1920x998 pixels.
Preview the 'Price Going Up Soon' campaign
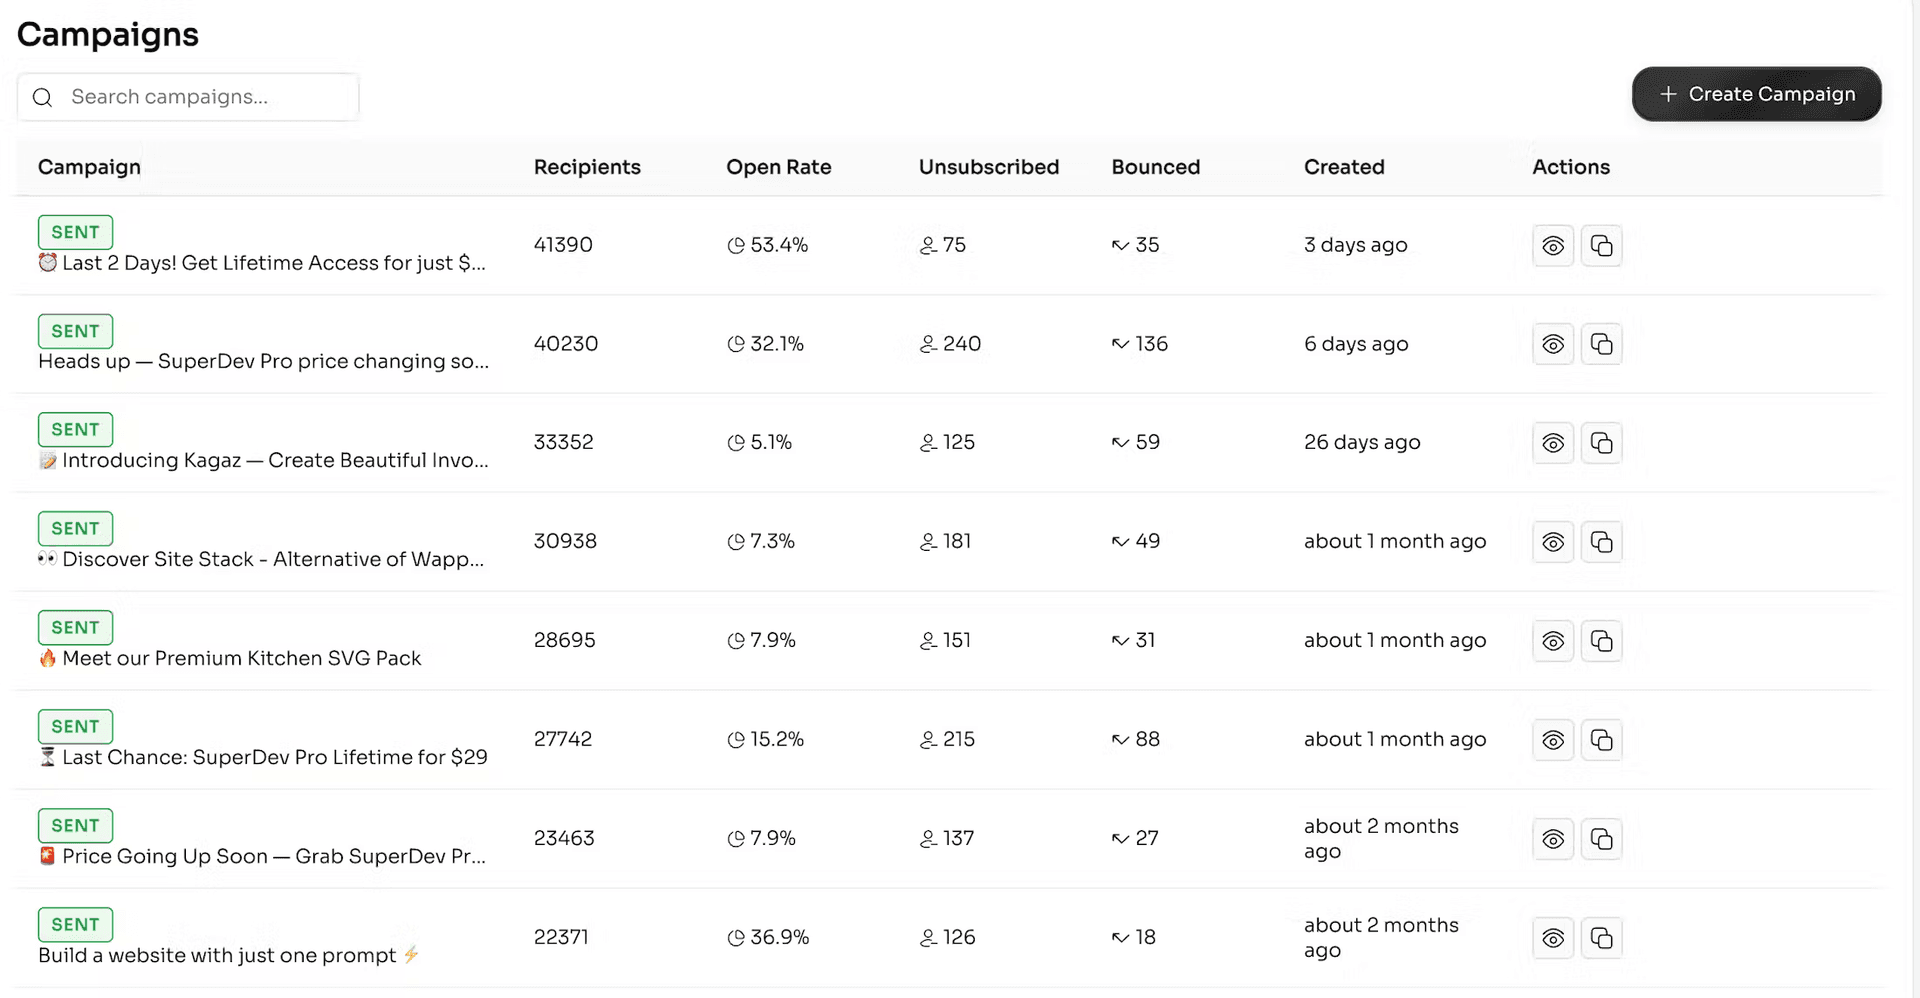click(x=1552, y=839)
